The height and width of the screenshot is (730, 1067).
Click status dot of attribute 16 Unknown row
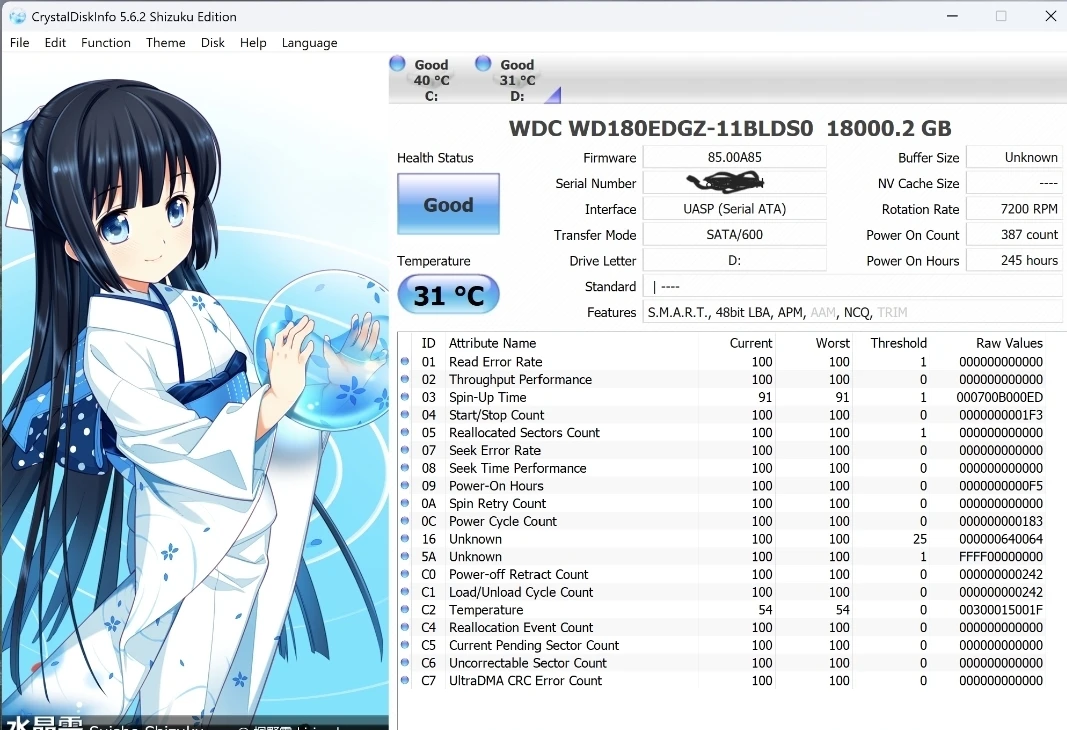tap(406, 538)
